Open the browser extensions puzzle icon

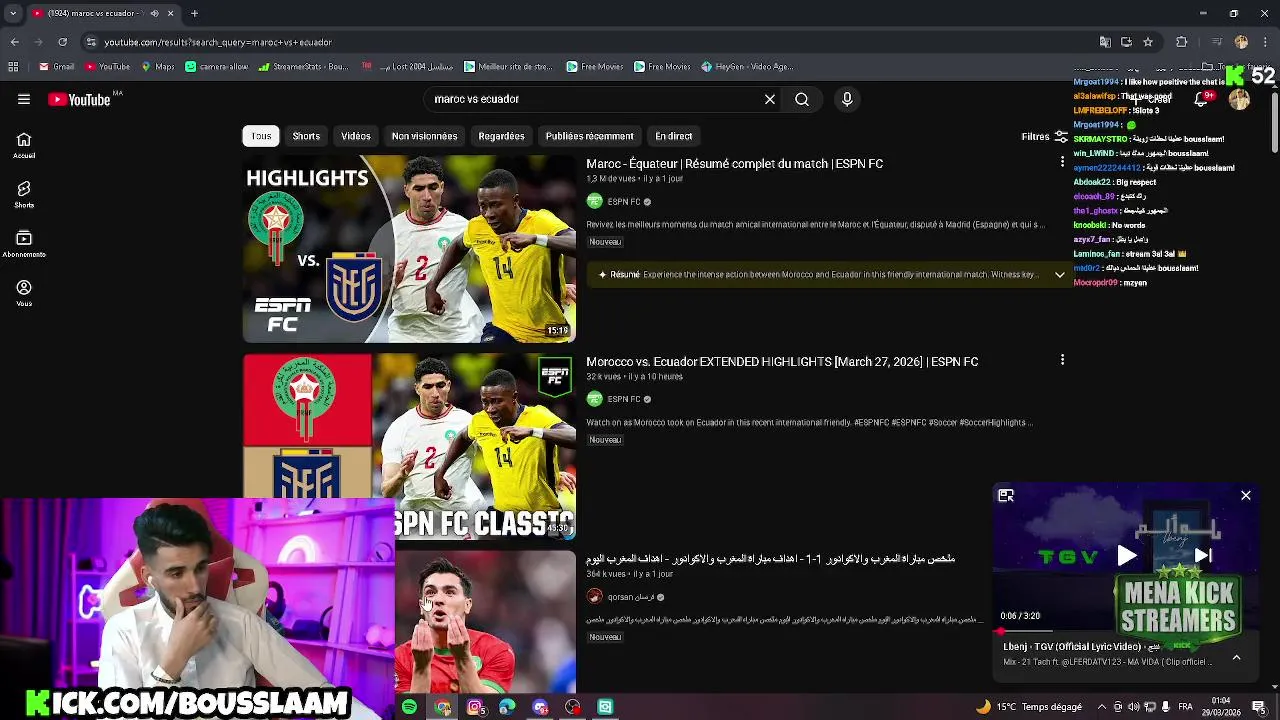[x=1182, y=42]
